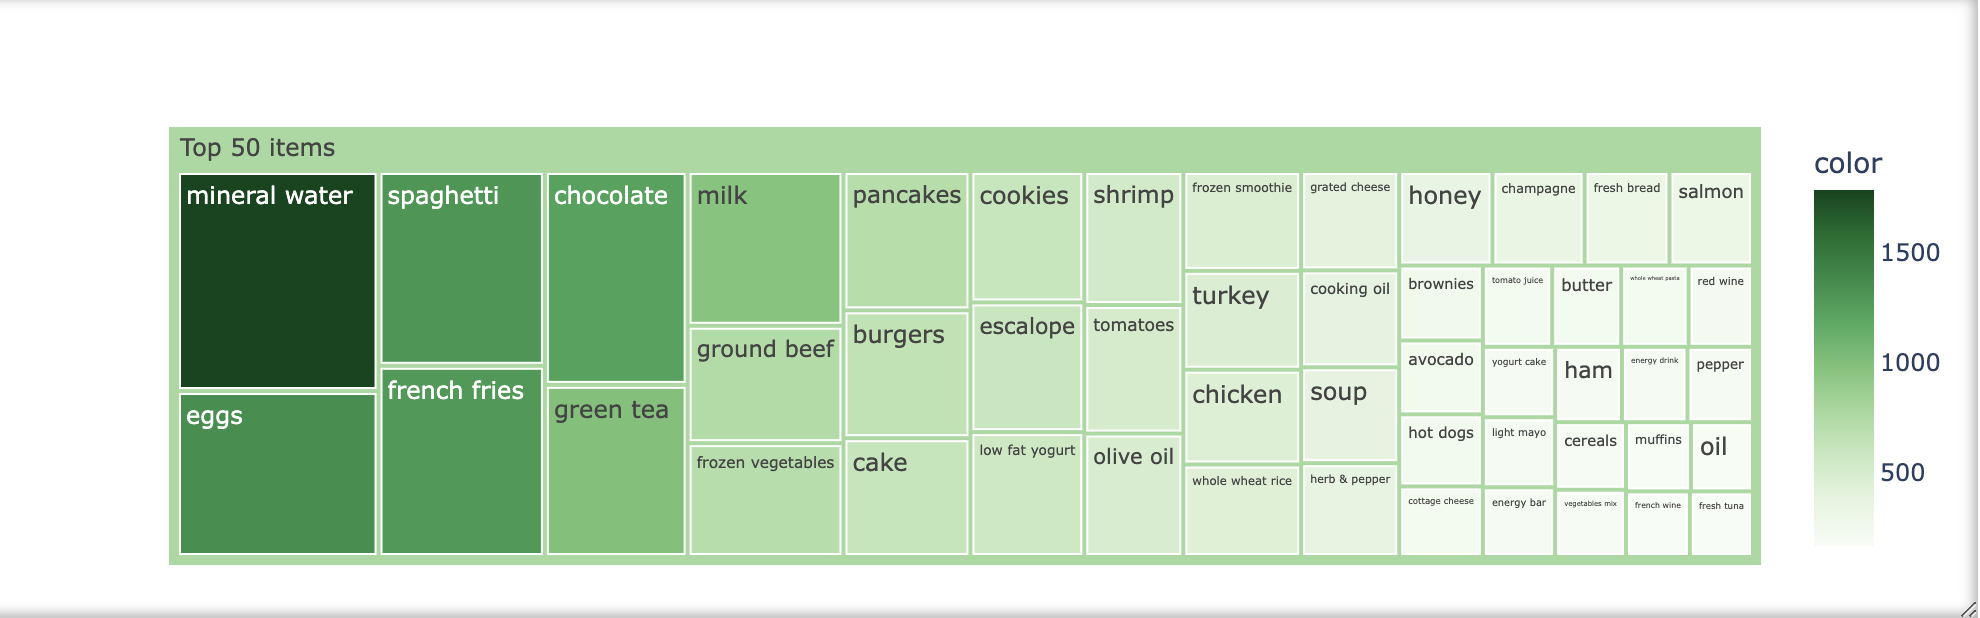
Task: Click the burgers rectangle
Action: click(x=907, y=374)
